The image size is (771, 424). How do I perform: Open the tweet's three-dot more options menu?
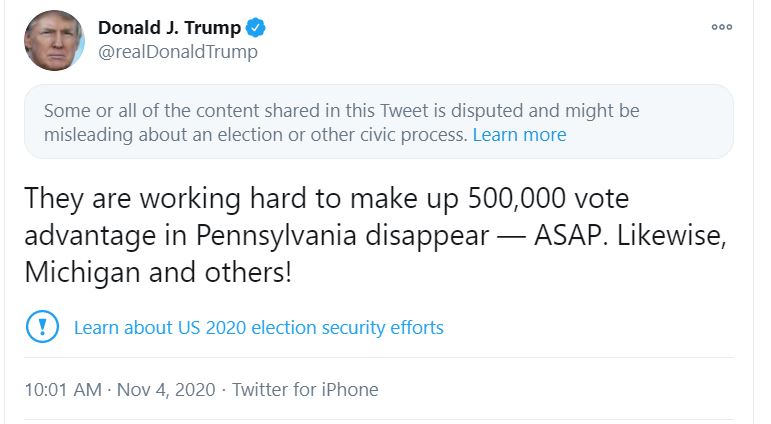coord(722,28)
